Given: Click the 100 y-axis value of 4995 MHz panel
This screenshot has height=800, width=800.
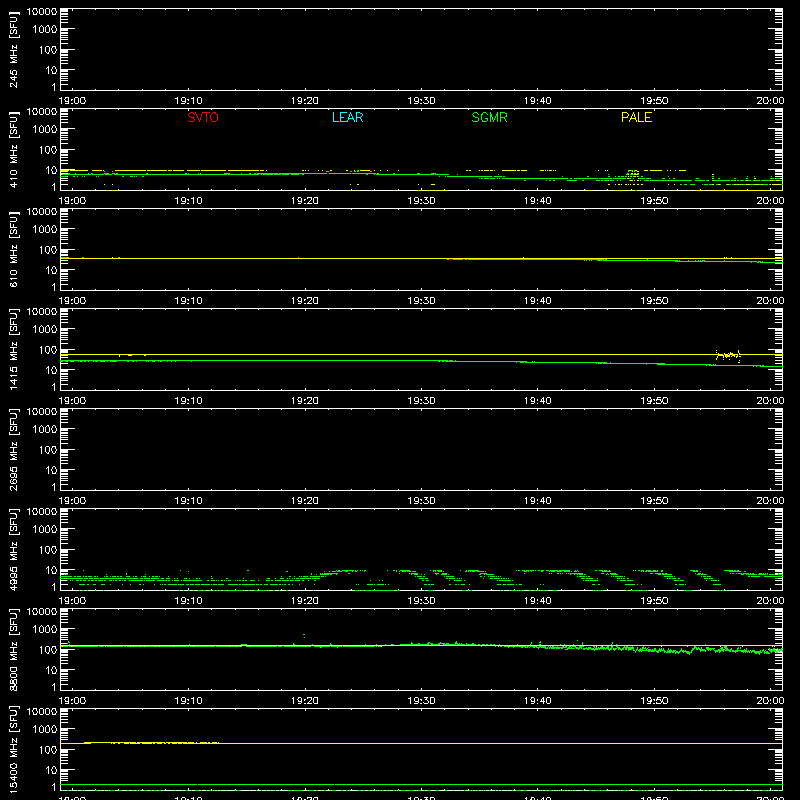Looking at the screenshot, I should 48,550.
